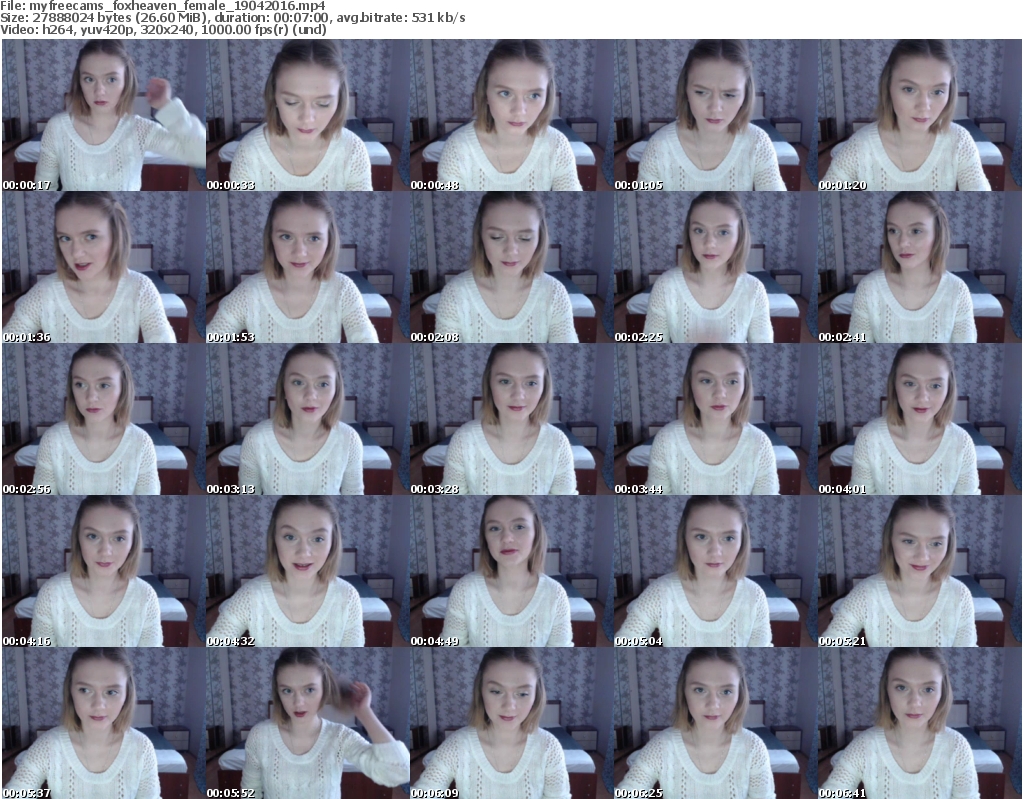Screen dimensions: 1024x799
Task: Click the thumbnail frame stamped 00:03:13
Action: [308, 419]
